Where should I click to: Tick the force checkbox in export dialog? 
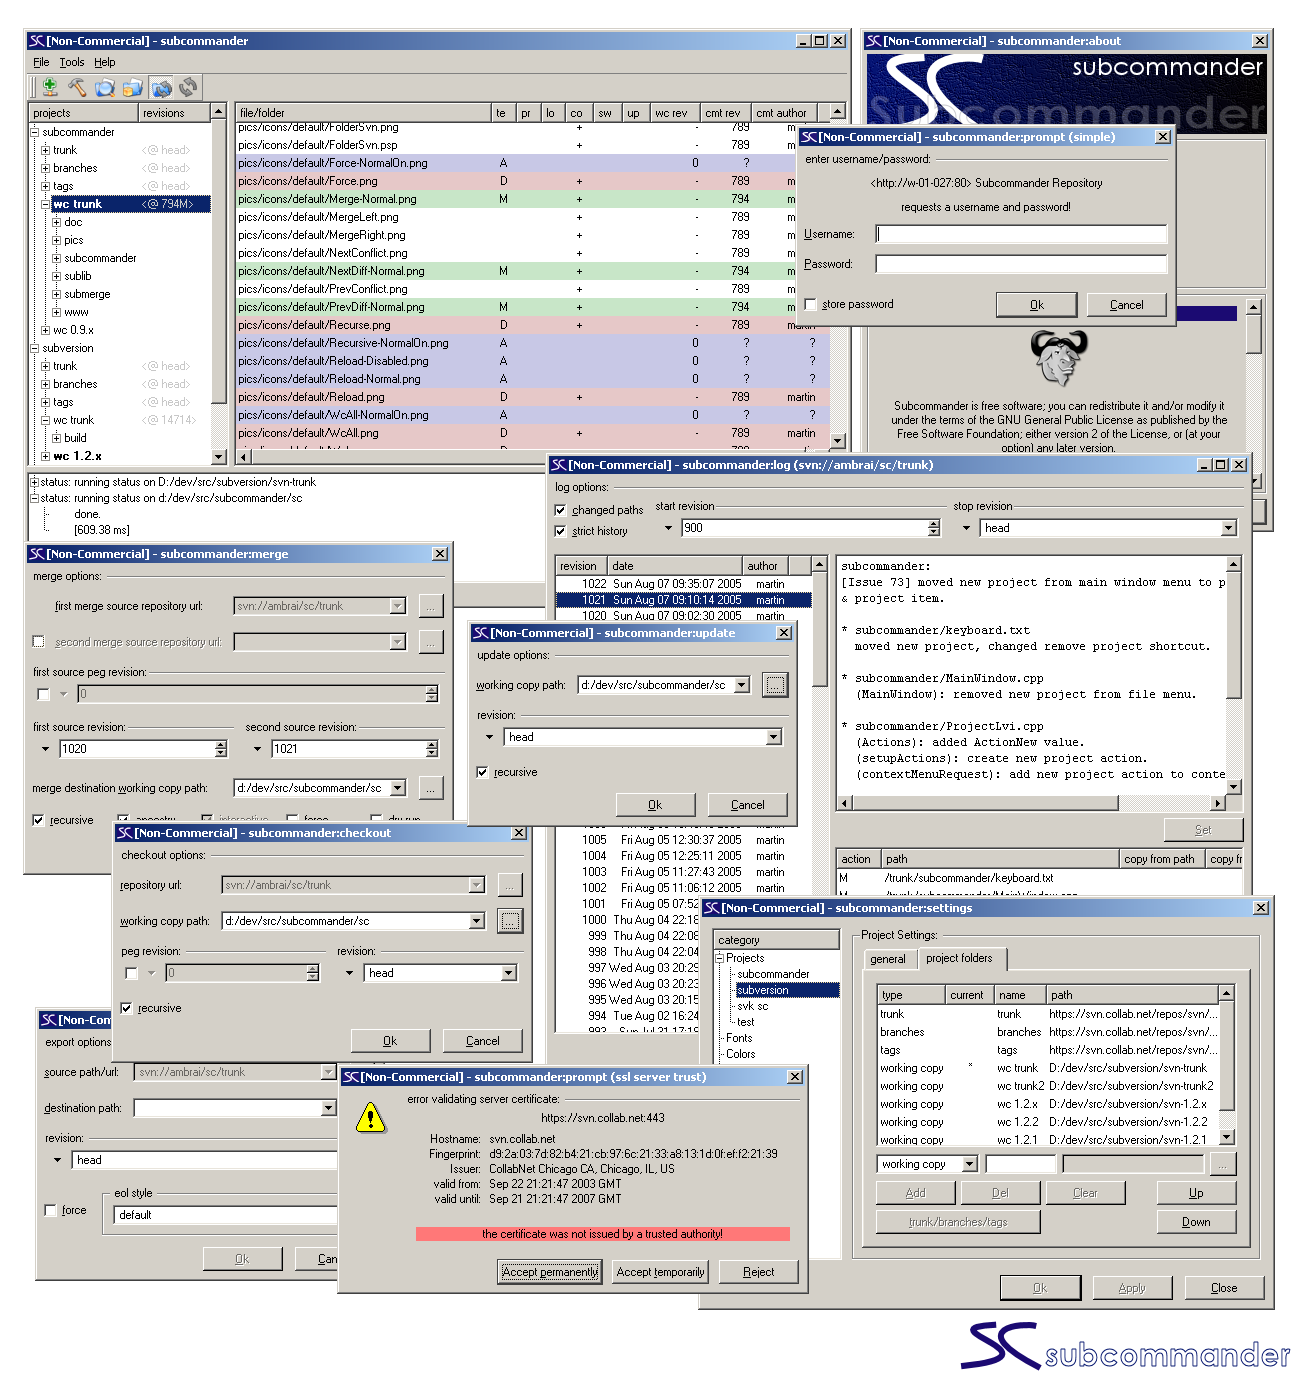(x=50, y=1210)
